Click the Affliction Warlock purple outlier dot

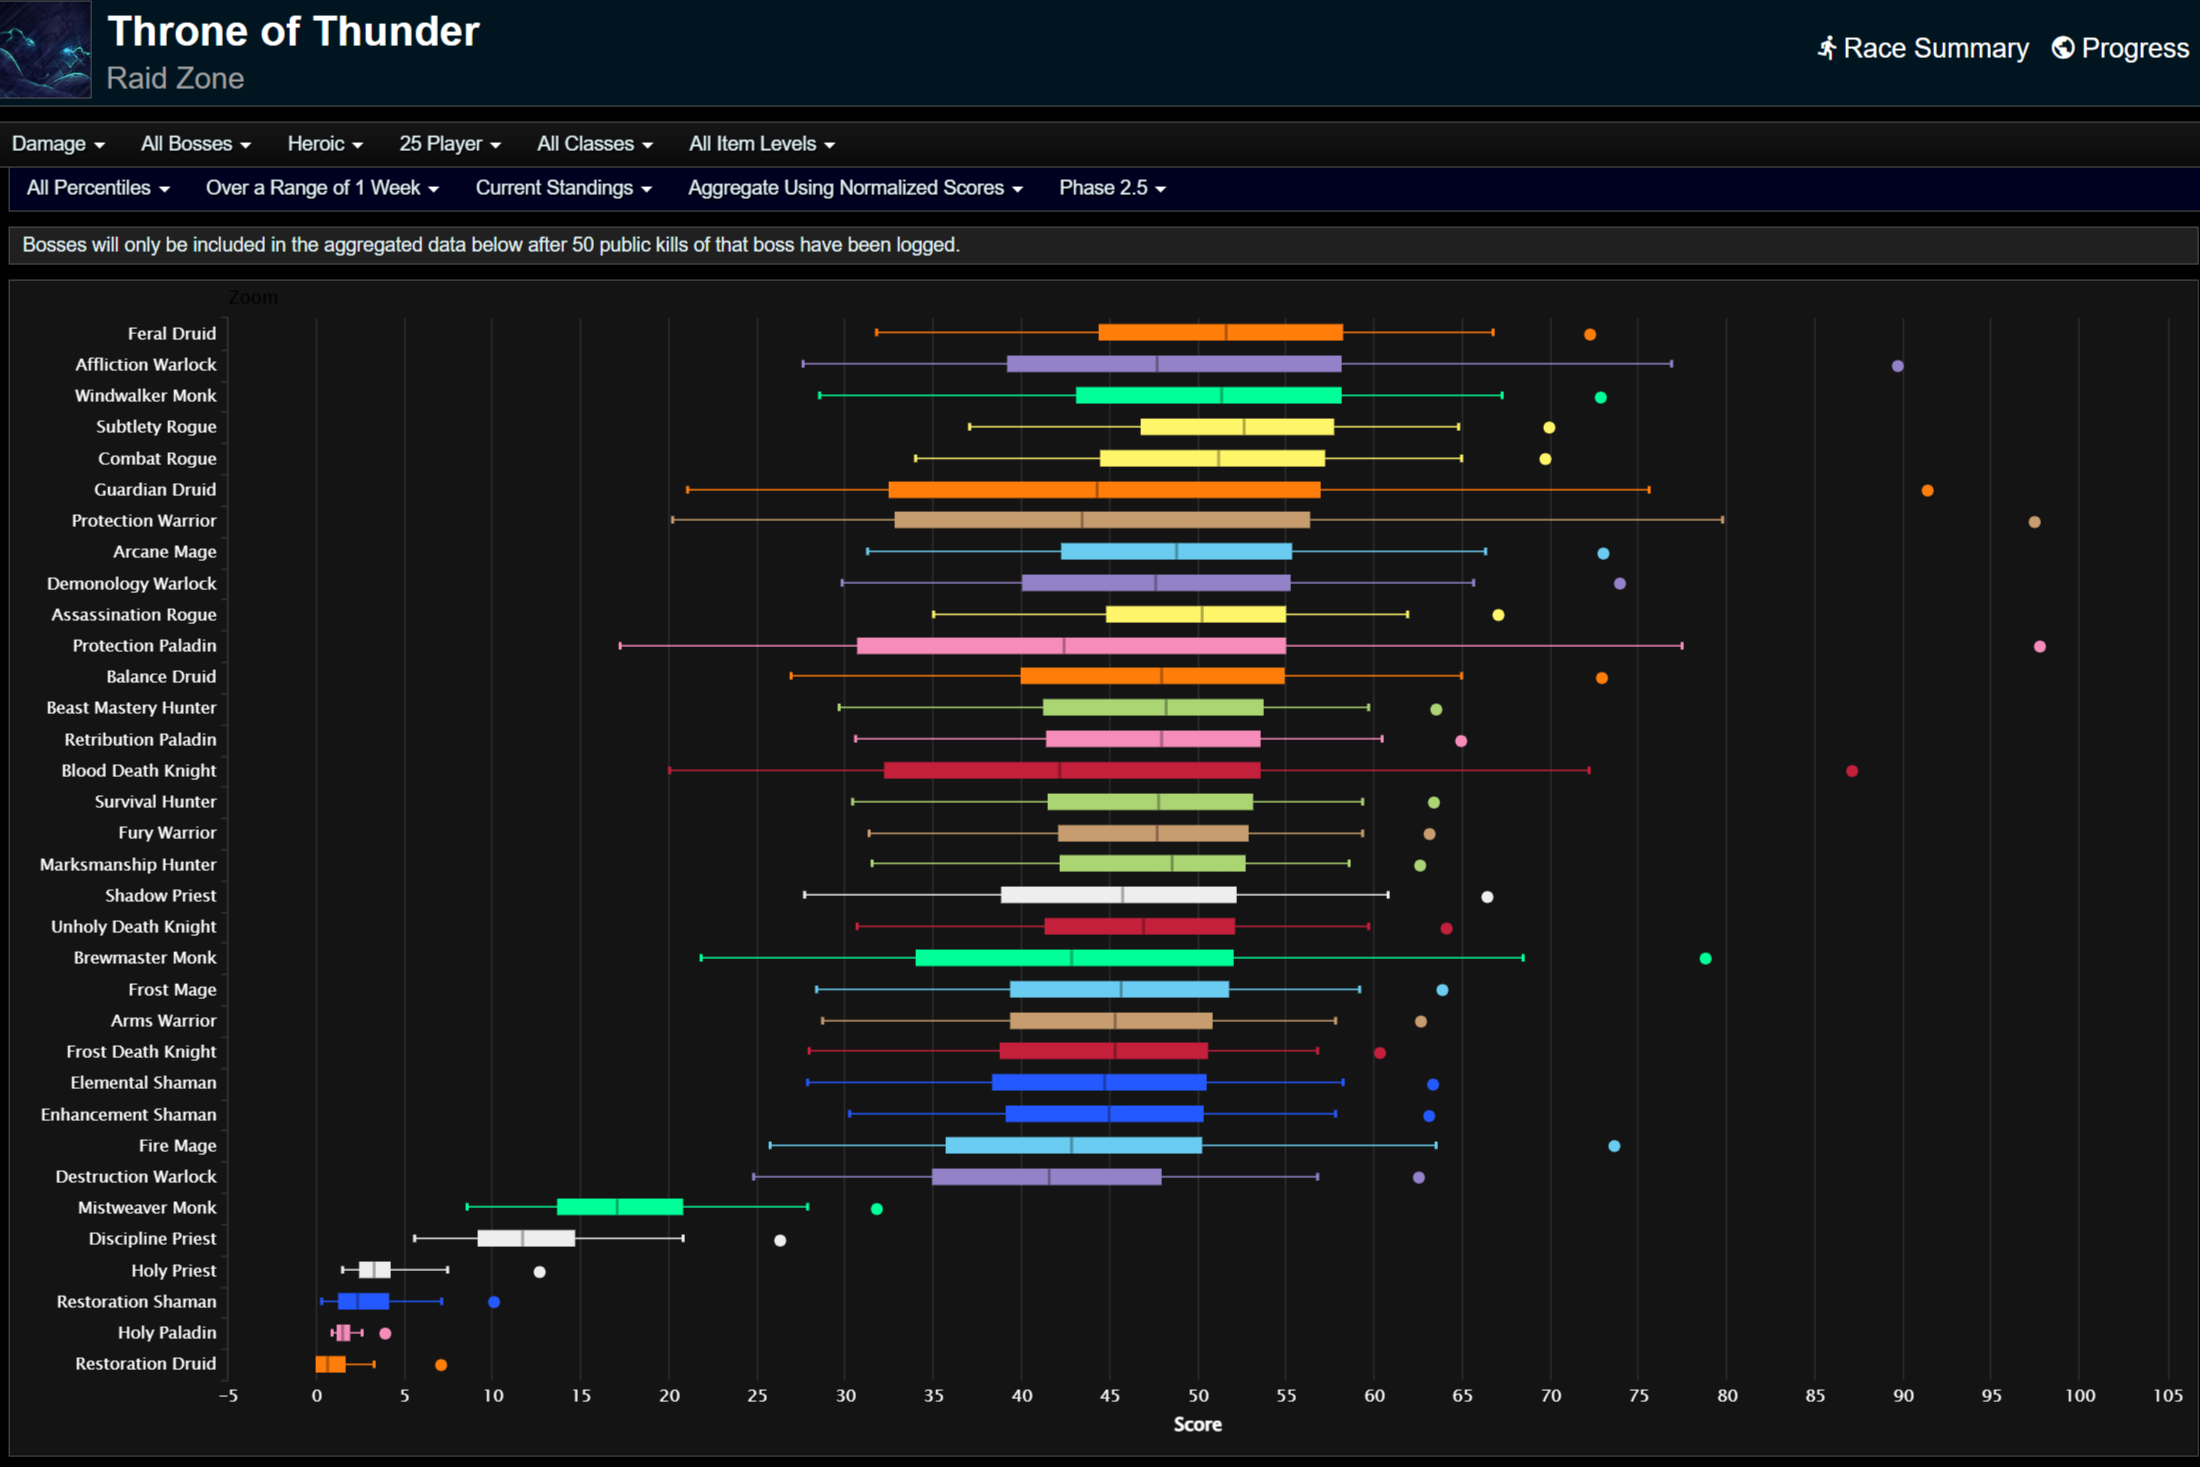1897,366
